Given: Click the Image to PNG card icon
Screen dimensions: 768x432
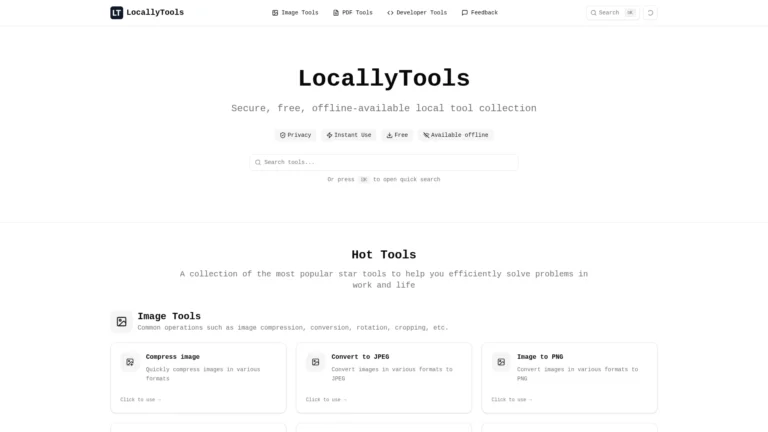Looking at the screenshot, I should point(501,362).
